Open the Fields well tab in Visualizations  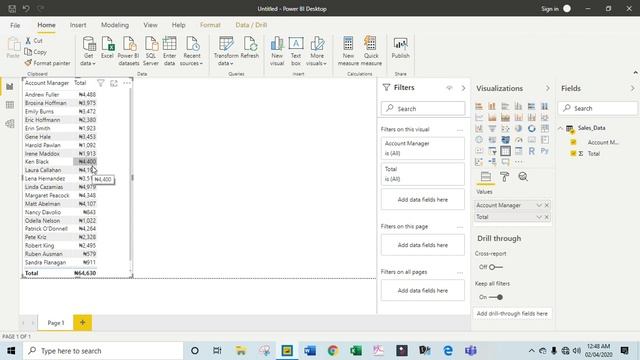click(x=486, y=177)
